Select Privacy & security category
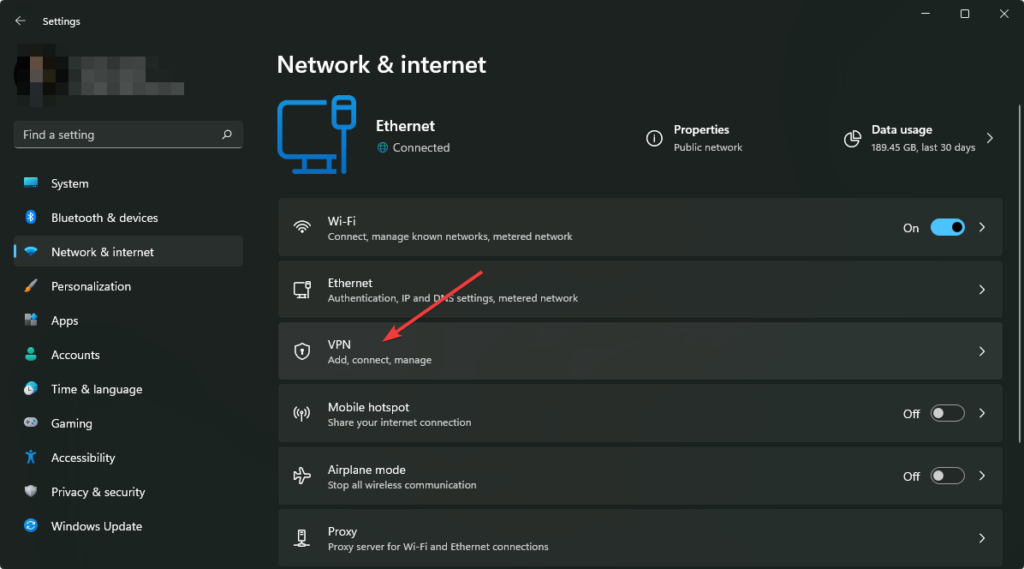Viewport: 1024px width, 569px height. pos(128,492)
